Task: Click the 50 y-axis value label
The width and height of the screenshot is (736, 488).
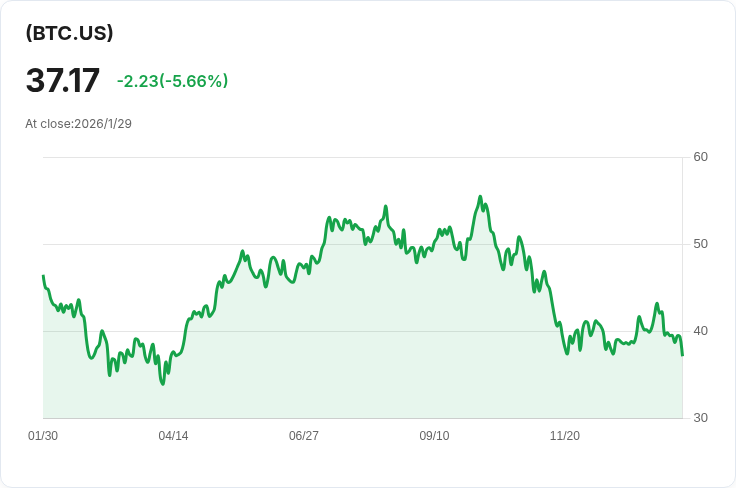Action: (700, 244)
